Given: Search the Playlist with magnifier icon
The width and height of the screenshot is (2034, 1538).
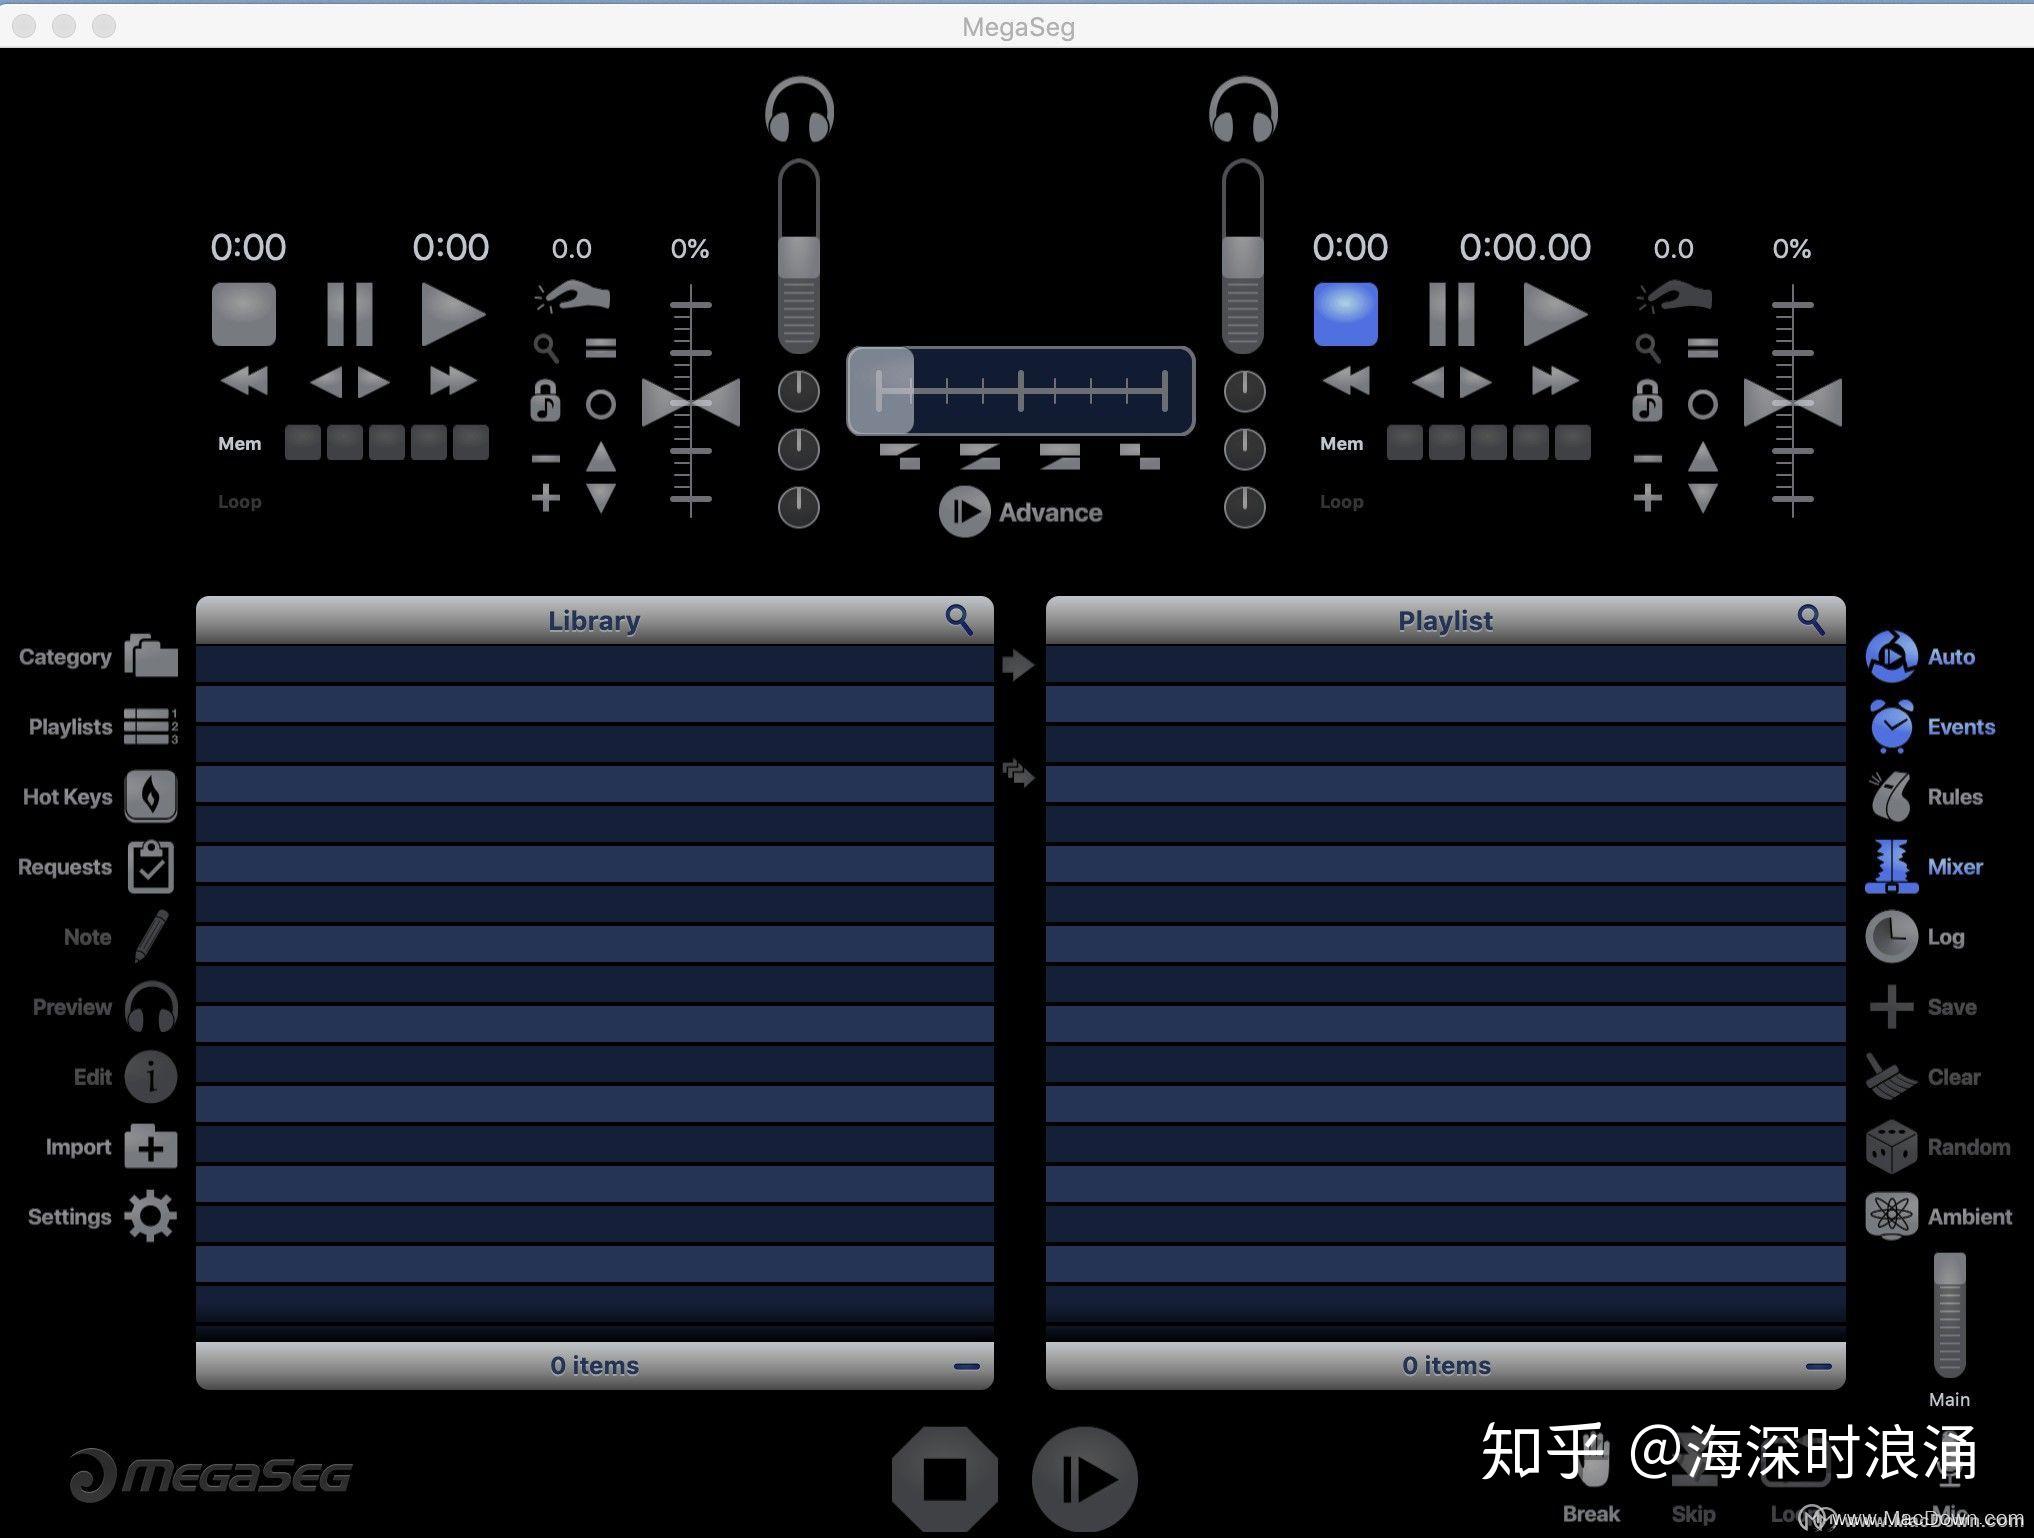Looking at the screenshot, I should pos(1811,620).
